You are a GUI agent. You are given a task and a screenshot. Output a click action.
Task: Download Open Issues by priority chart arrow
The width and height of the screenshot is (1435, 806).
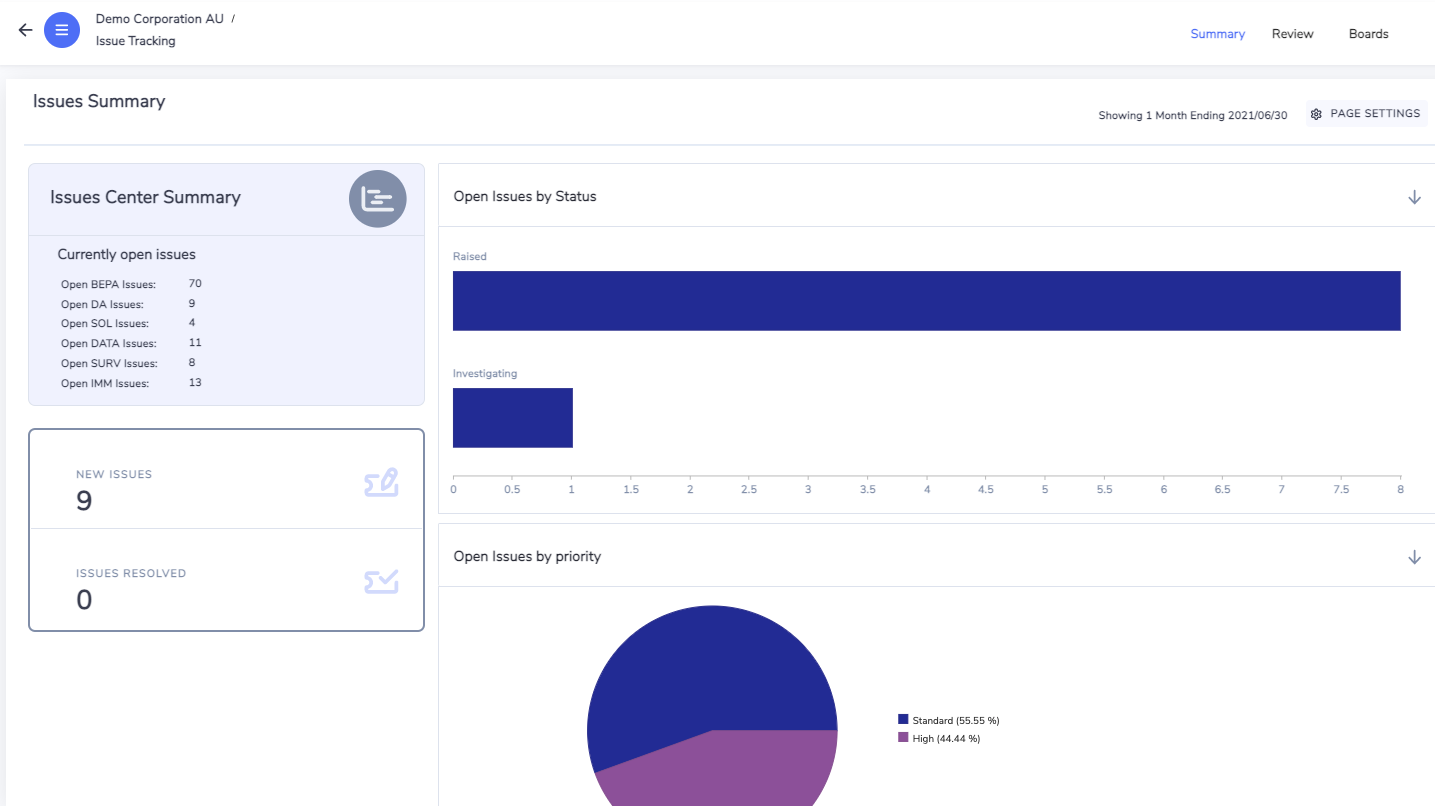pyautogui.click(x=1414, y=557)
